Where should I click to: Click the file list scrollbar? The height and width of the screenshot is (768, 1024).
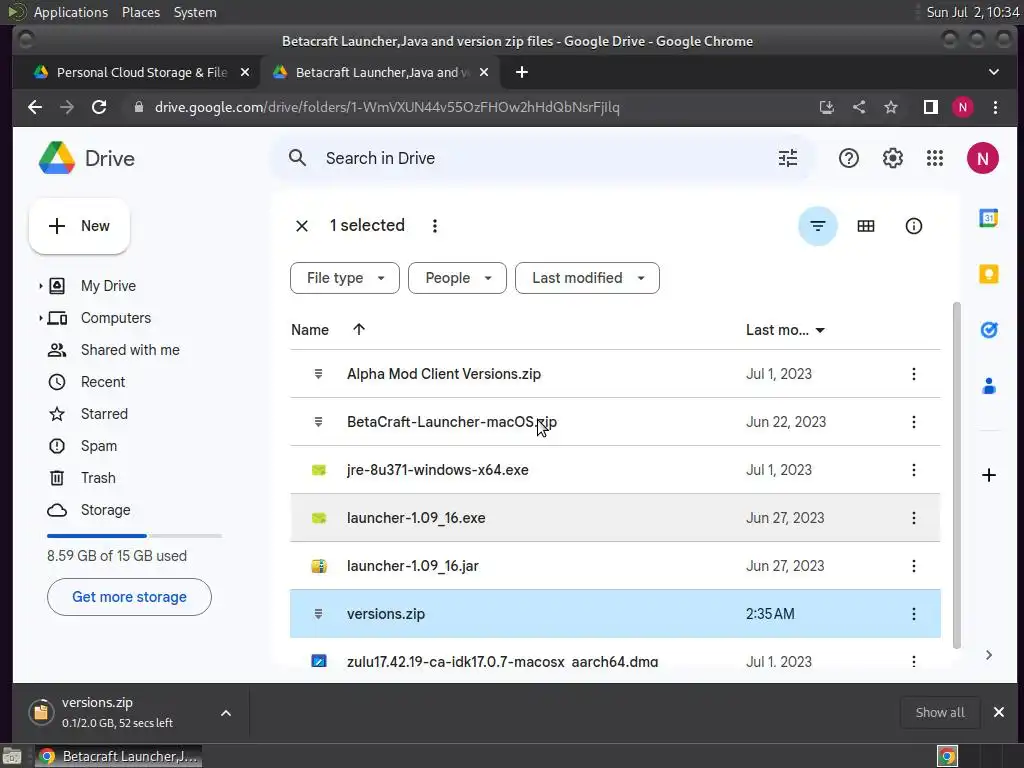point(956,475)
